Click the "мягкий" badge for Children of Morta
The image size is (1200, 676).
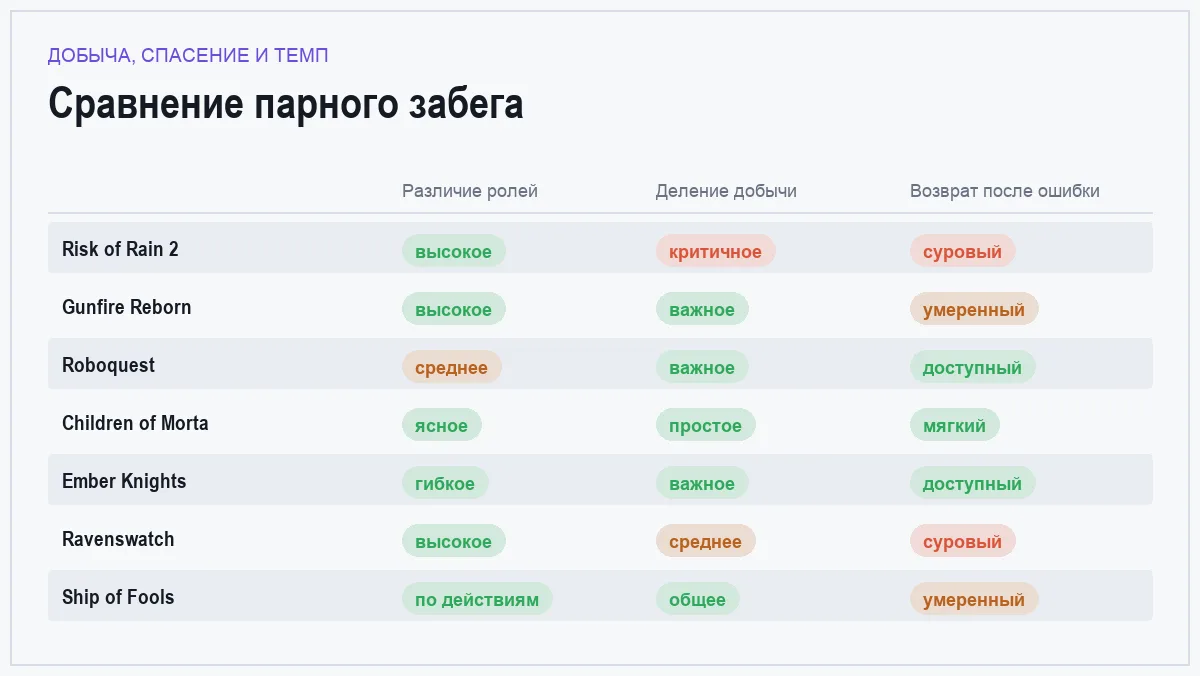(955, 425)
